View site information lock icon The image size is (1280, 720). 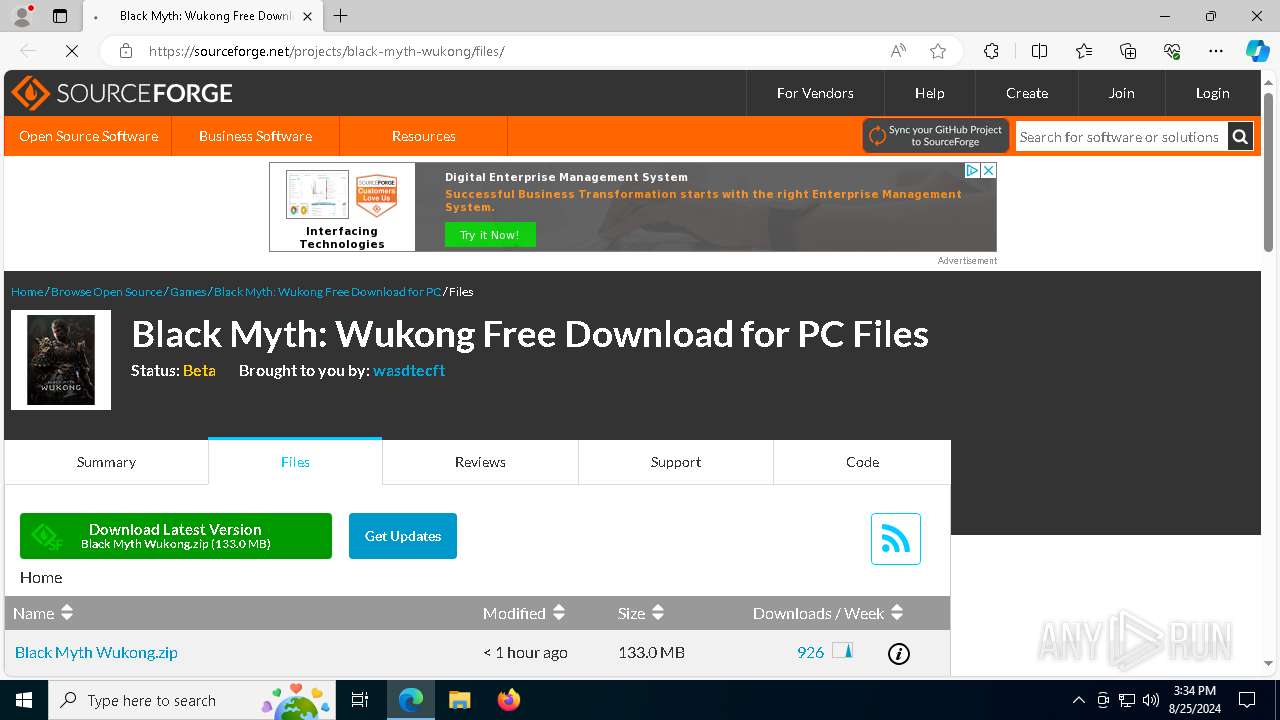tap(126, 51)
